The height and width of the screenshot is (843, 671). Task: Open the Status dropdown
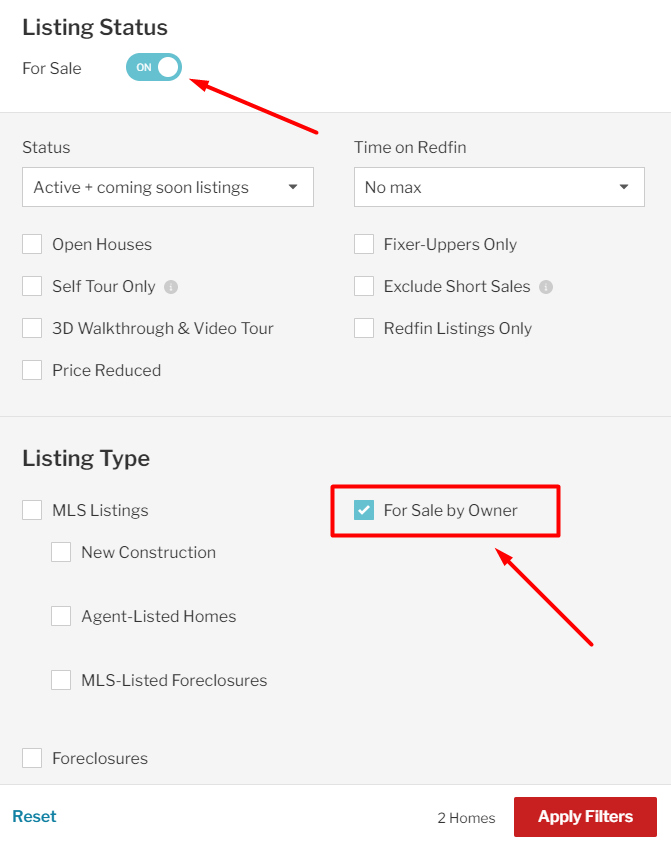pos(168,187)
